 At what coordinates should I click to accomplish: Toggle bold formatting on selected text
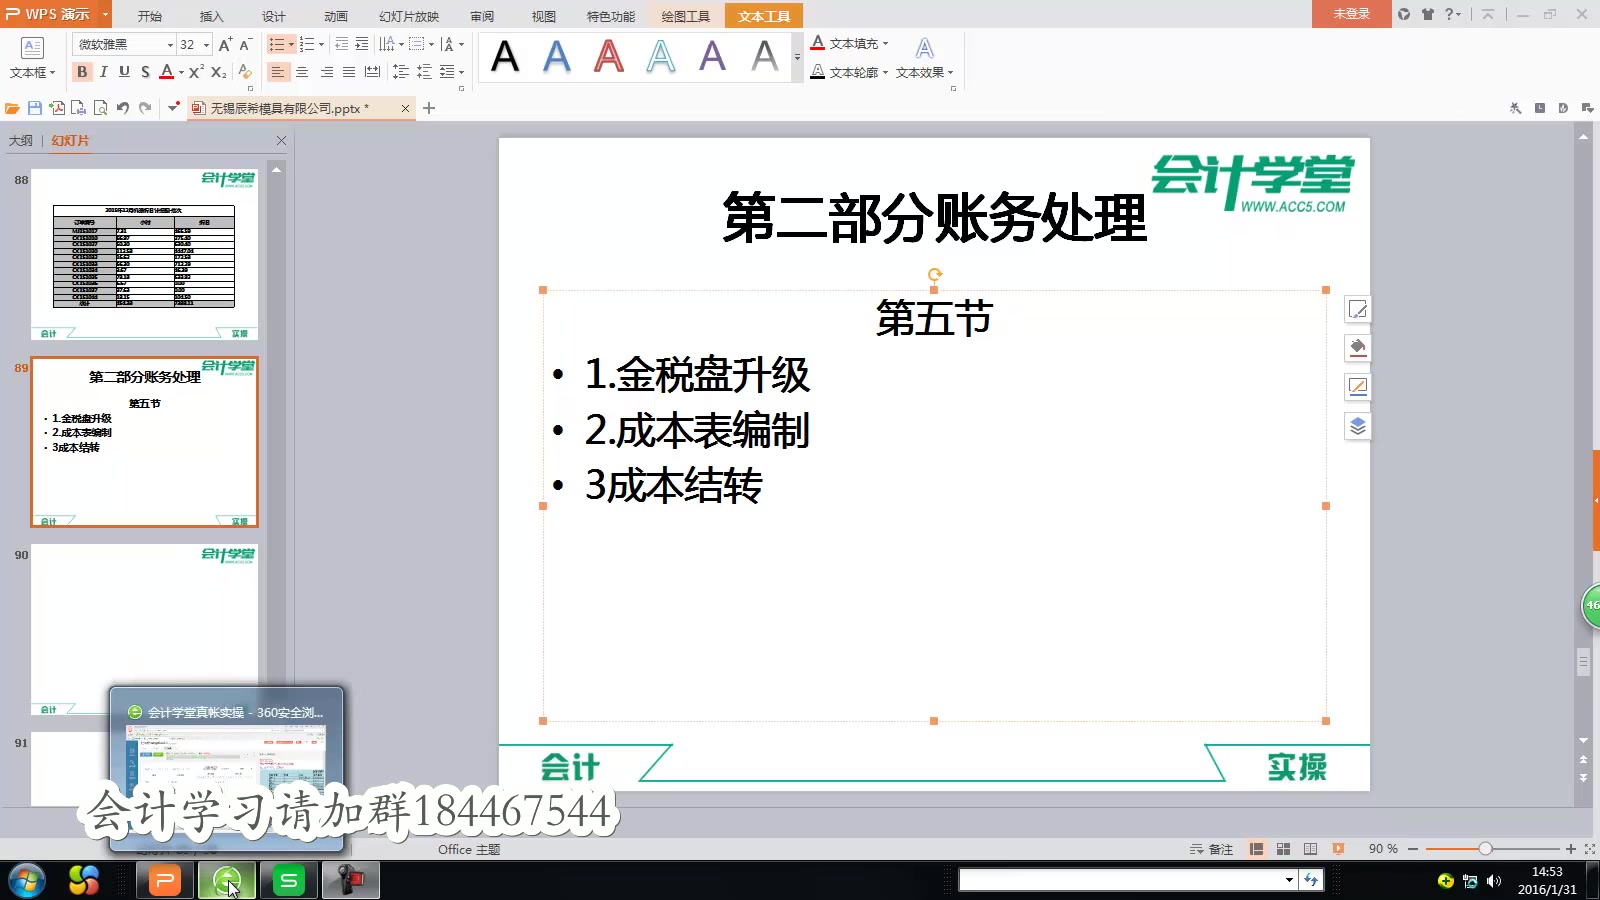click(82, 72)
